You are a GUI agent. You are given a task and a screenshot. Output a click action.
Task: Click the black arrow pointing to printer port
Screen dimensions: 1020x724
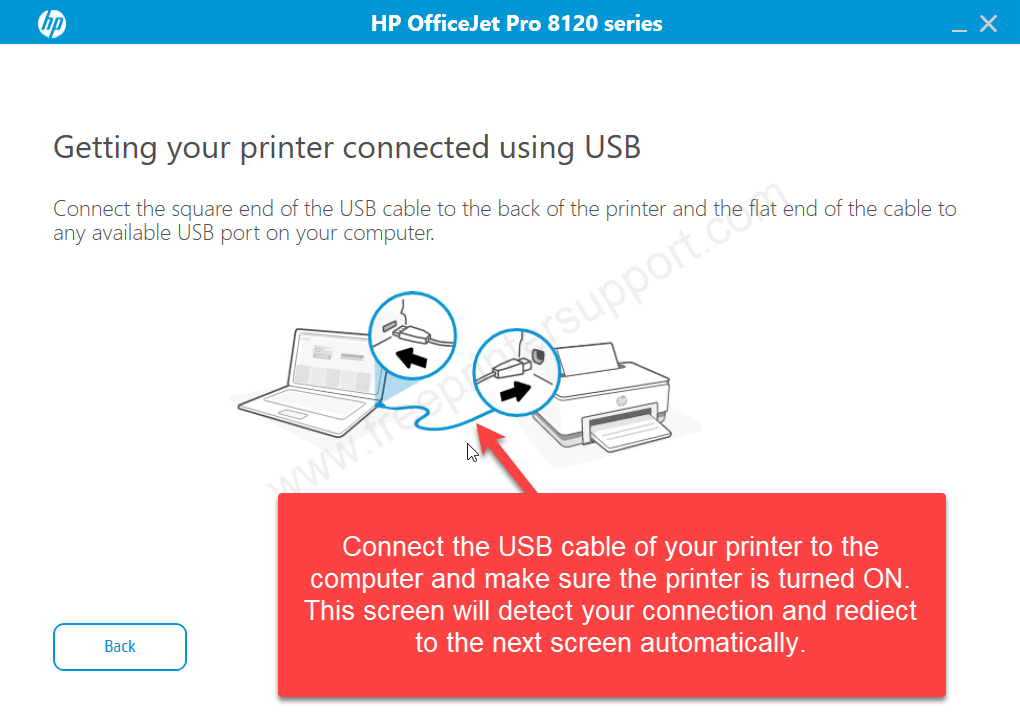point(515,392)
